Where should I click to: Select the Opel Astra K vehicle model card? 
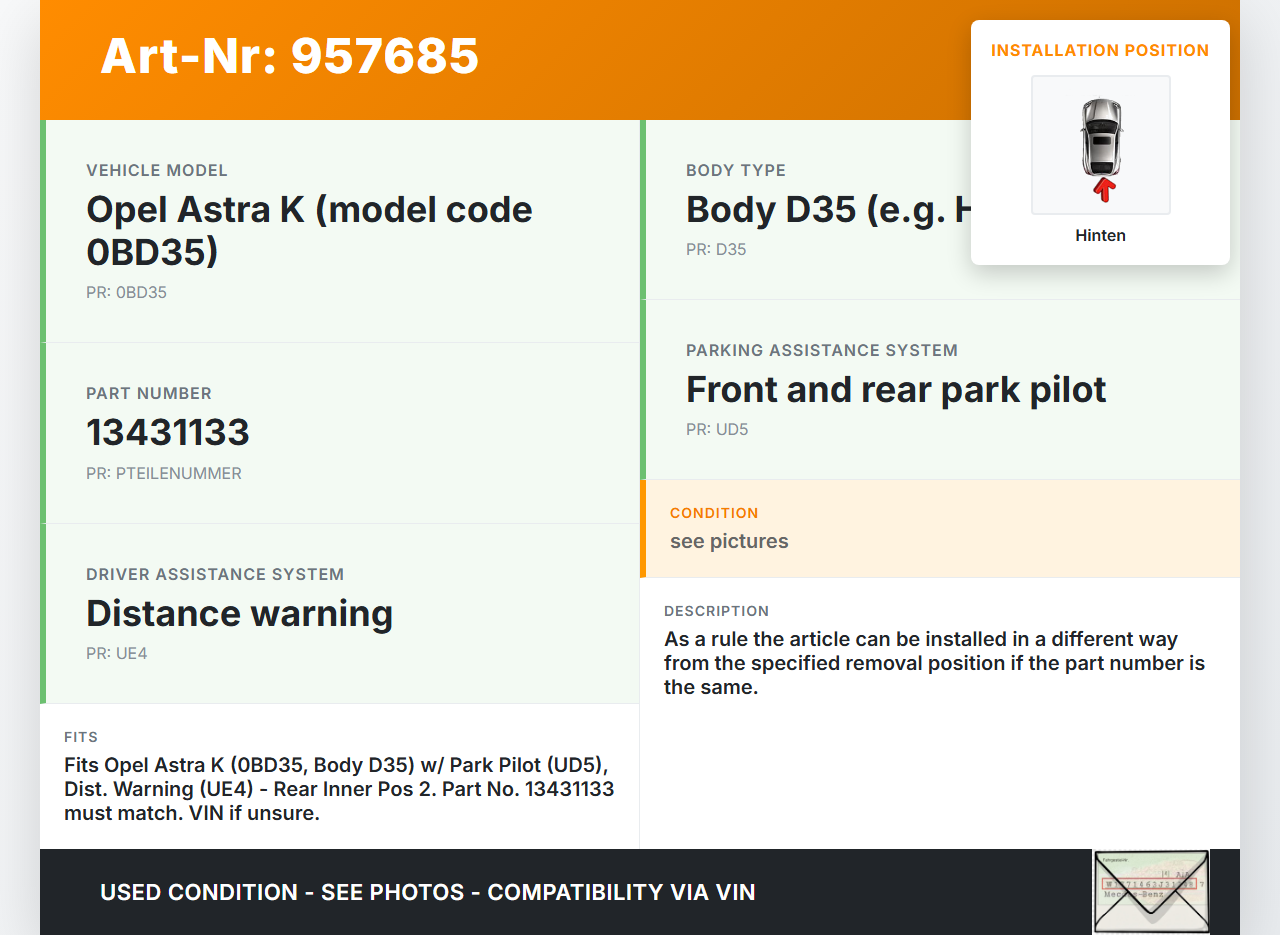[x=340, y=231]
